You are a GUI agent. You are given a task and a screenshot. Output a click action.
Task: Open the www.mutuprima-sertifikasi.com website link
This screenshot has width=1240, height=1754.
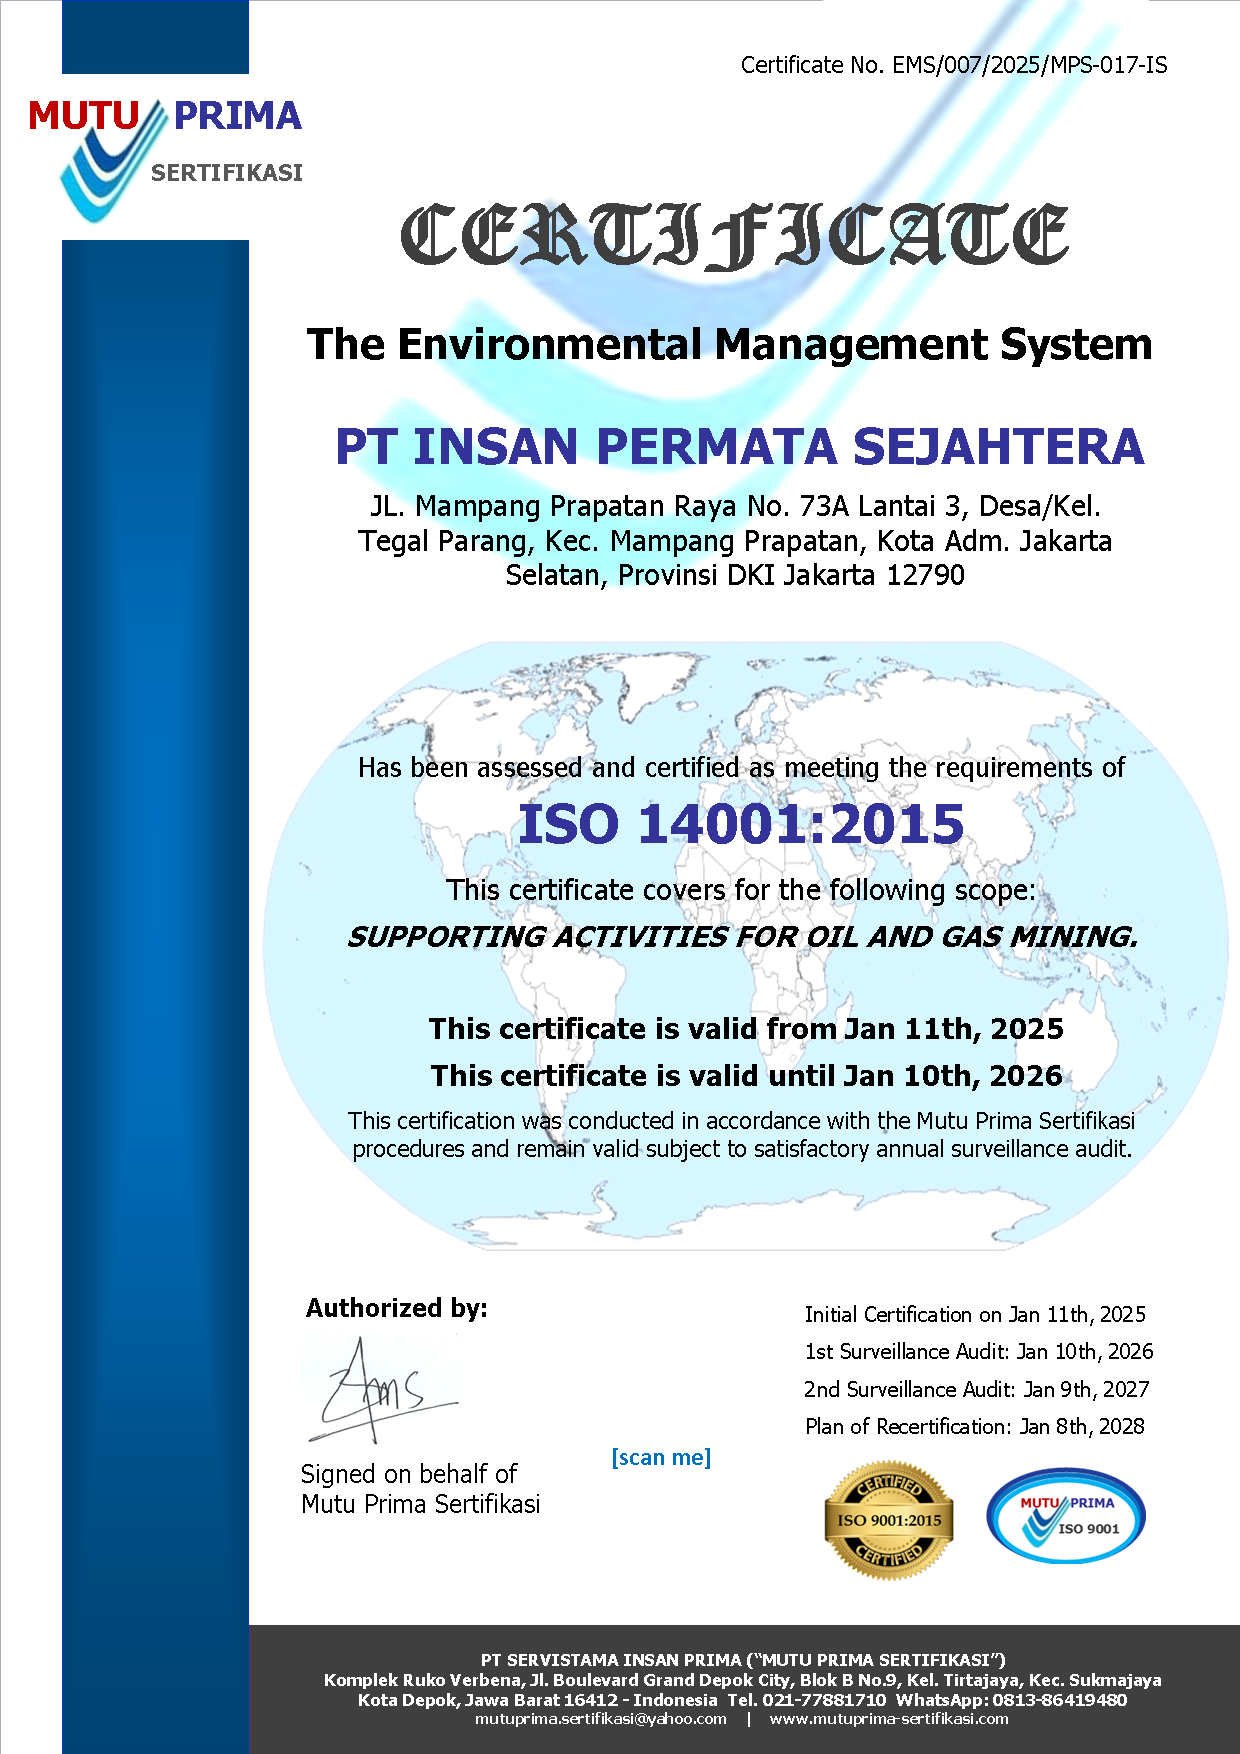[x=889, y=1719]
